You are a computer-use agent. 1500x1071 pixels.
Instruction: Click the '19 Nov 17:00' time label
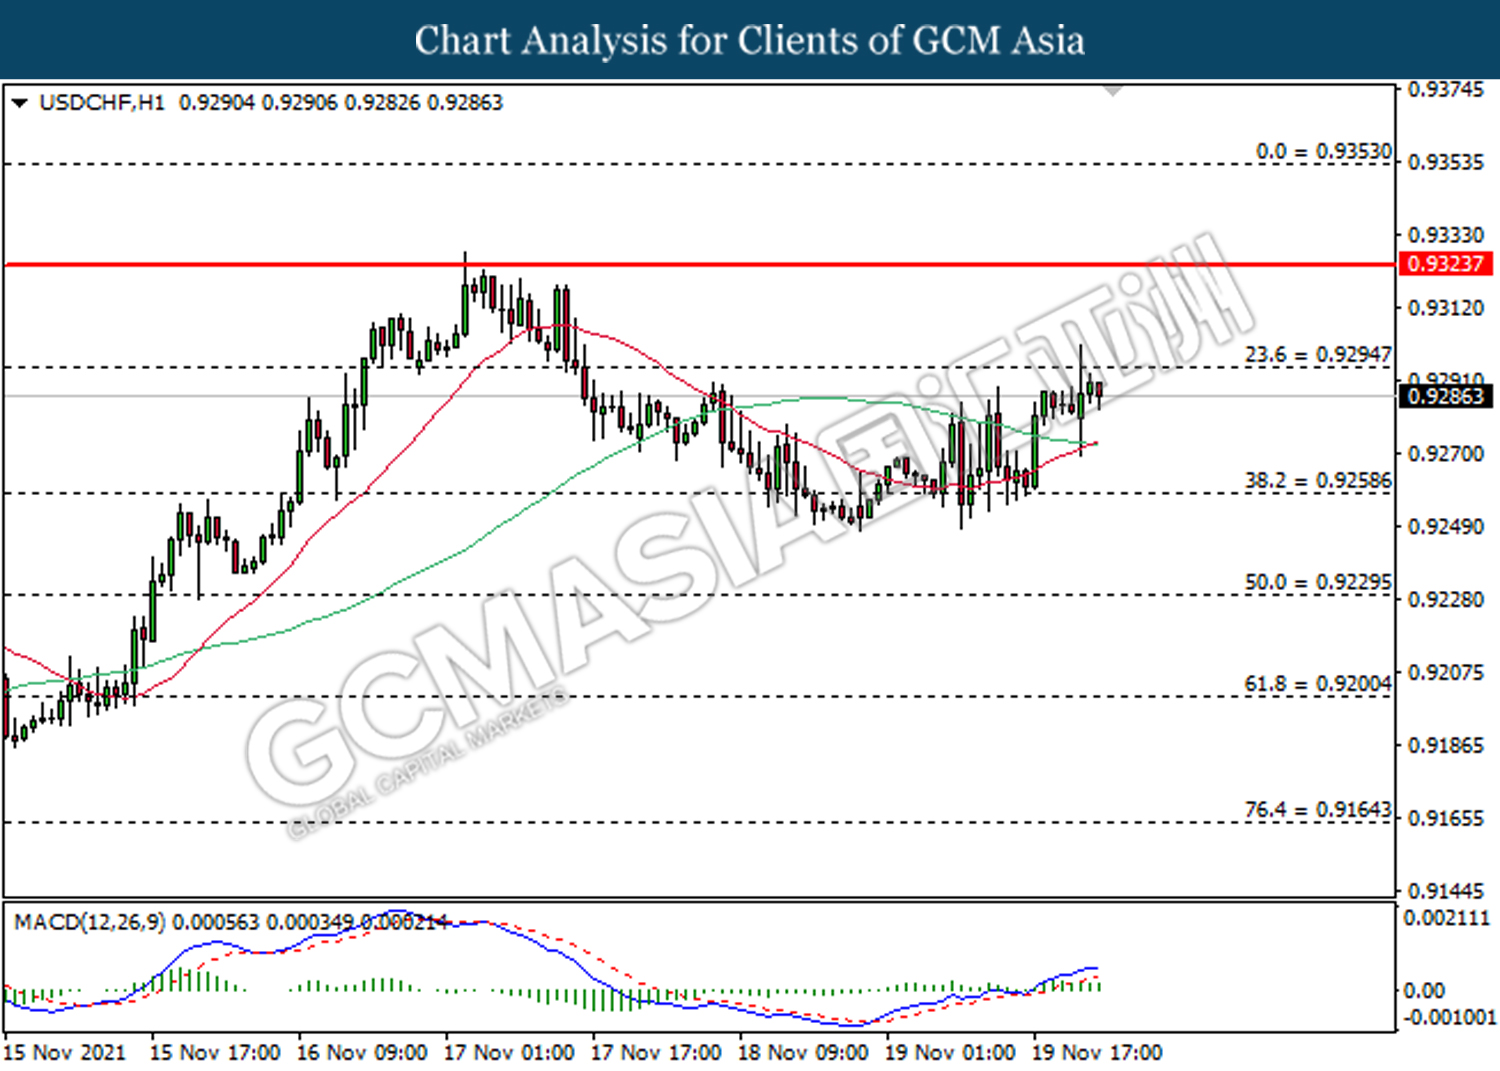1097,1053
